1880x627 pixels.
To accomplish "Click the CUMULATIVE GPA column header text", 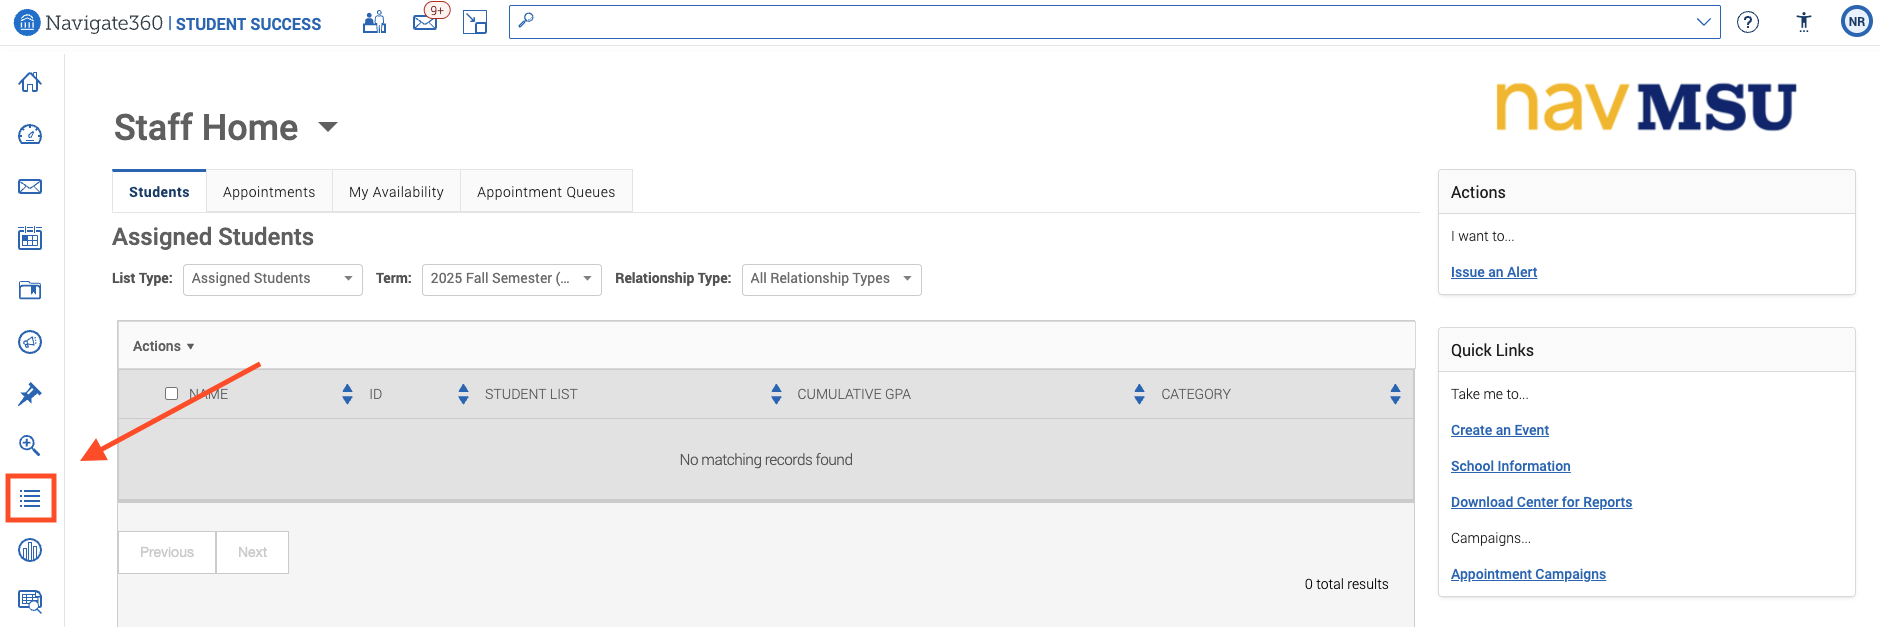I will [854, 394].
